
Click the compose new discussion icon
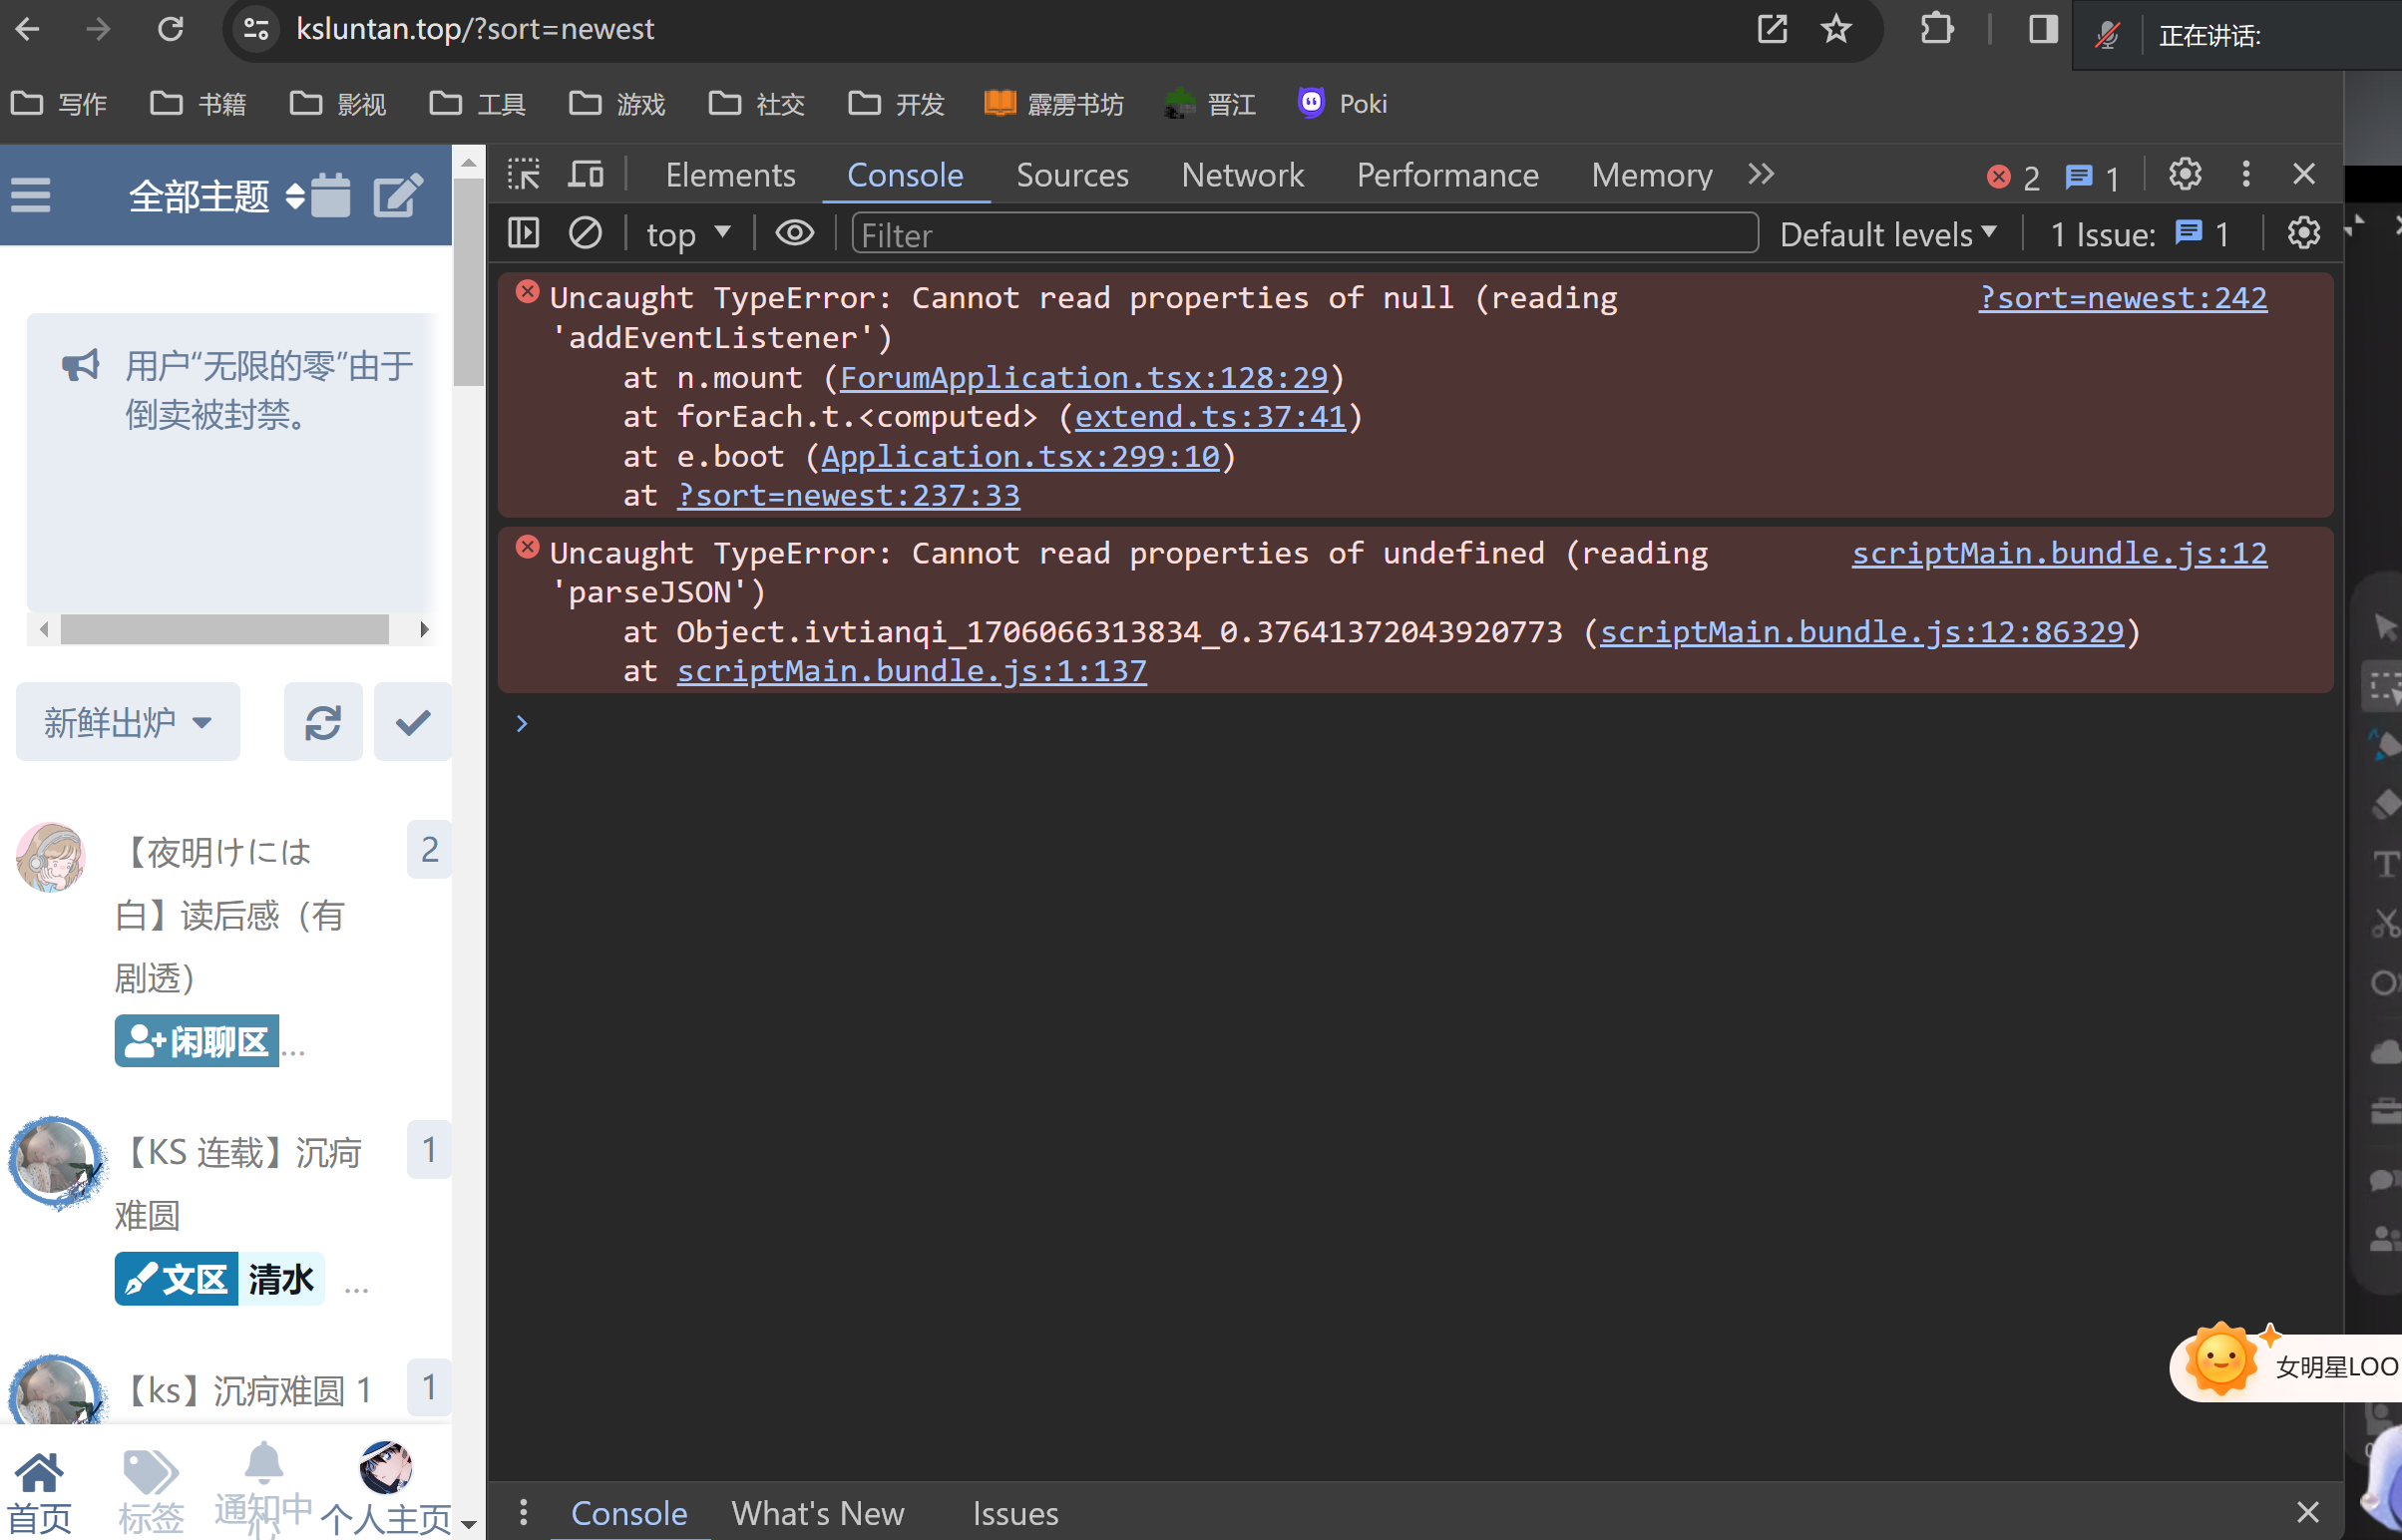397,194
